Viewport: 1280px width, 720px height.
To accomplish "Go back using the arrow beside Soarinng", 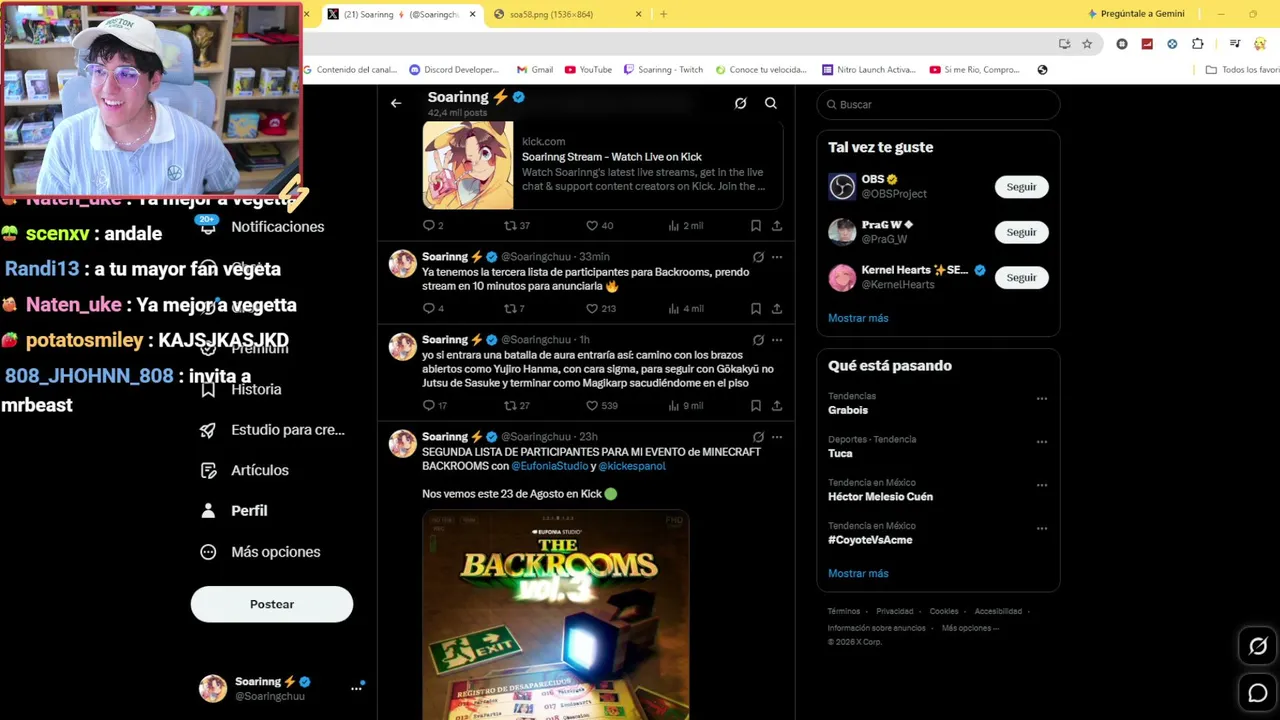I will click(x=396, y=103).
